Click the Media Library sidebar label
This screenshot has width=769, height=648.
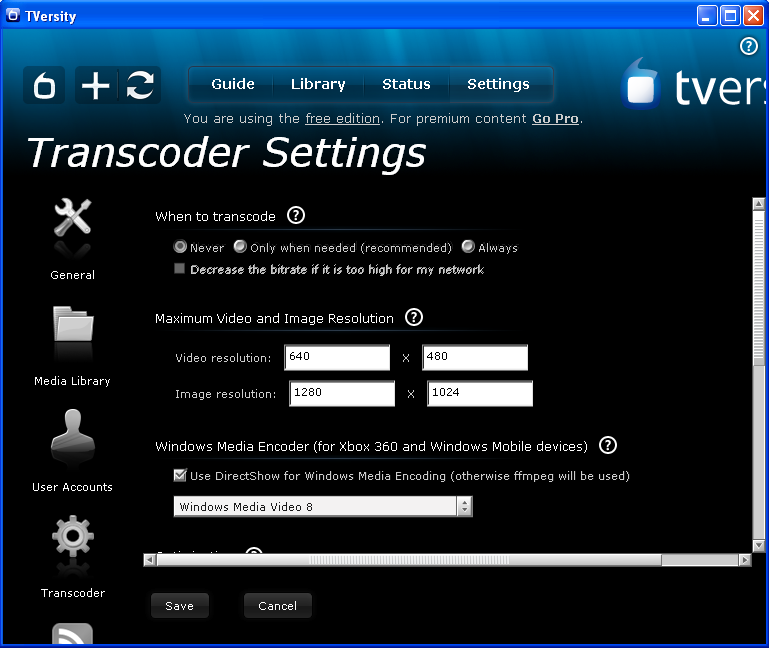(73, 381)
